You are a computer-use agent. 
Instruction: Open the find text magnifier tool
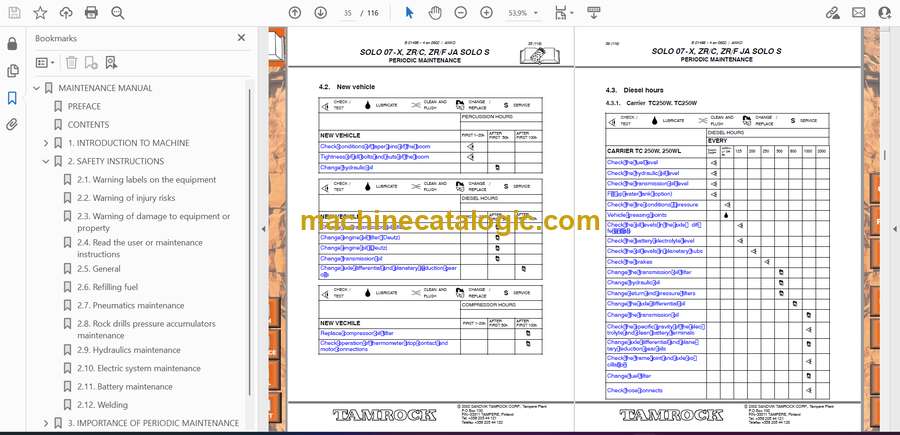(118, 13)
